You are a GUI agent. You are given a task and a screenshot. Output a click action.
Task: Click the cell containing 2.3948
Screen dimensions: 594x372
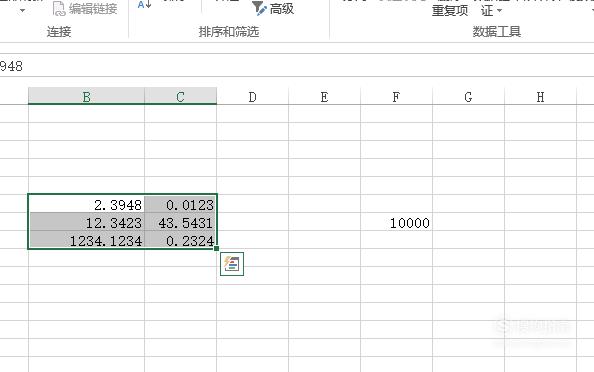[86, 204]
